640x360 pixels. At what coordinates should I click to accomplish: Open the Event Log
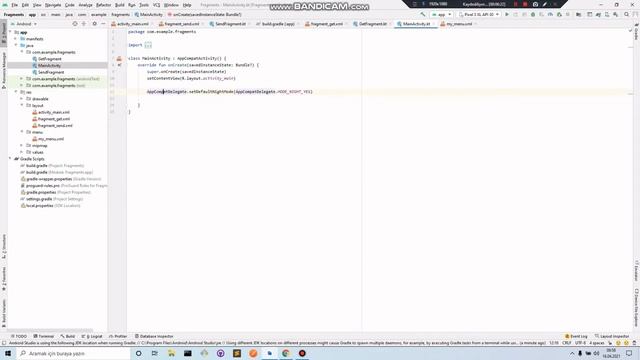[576, 336]
